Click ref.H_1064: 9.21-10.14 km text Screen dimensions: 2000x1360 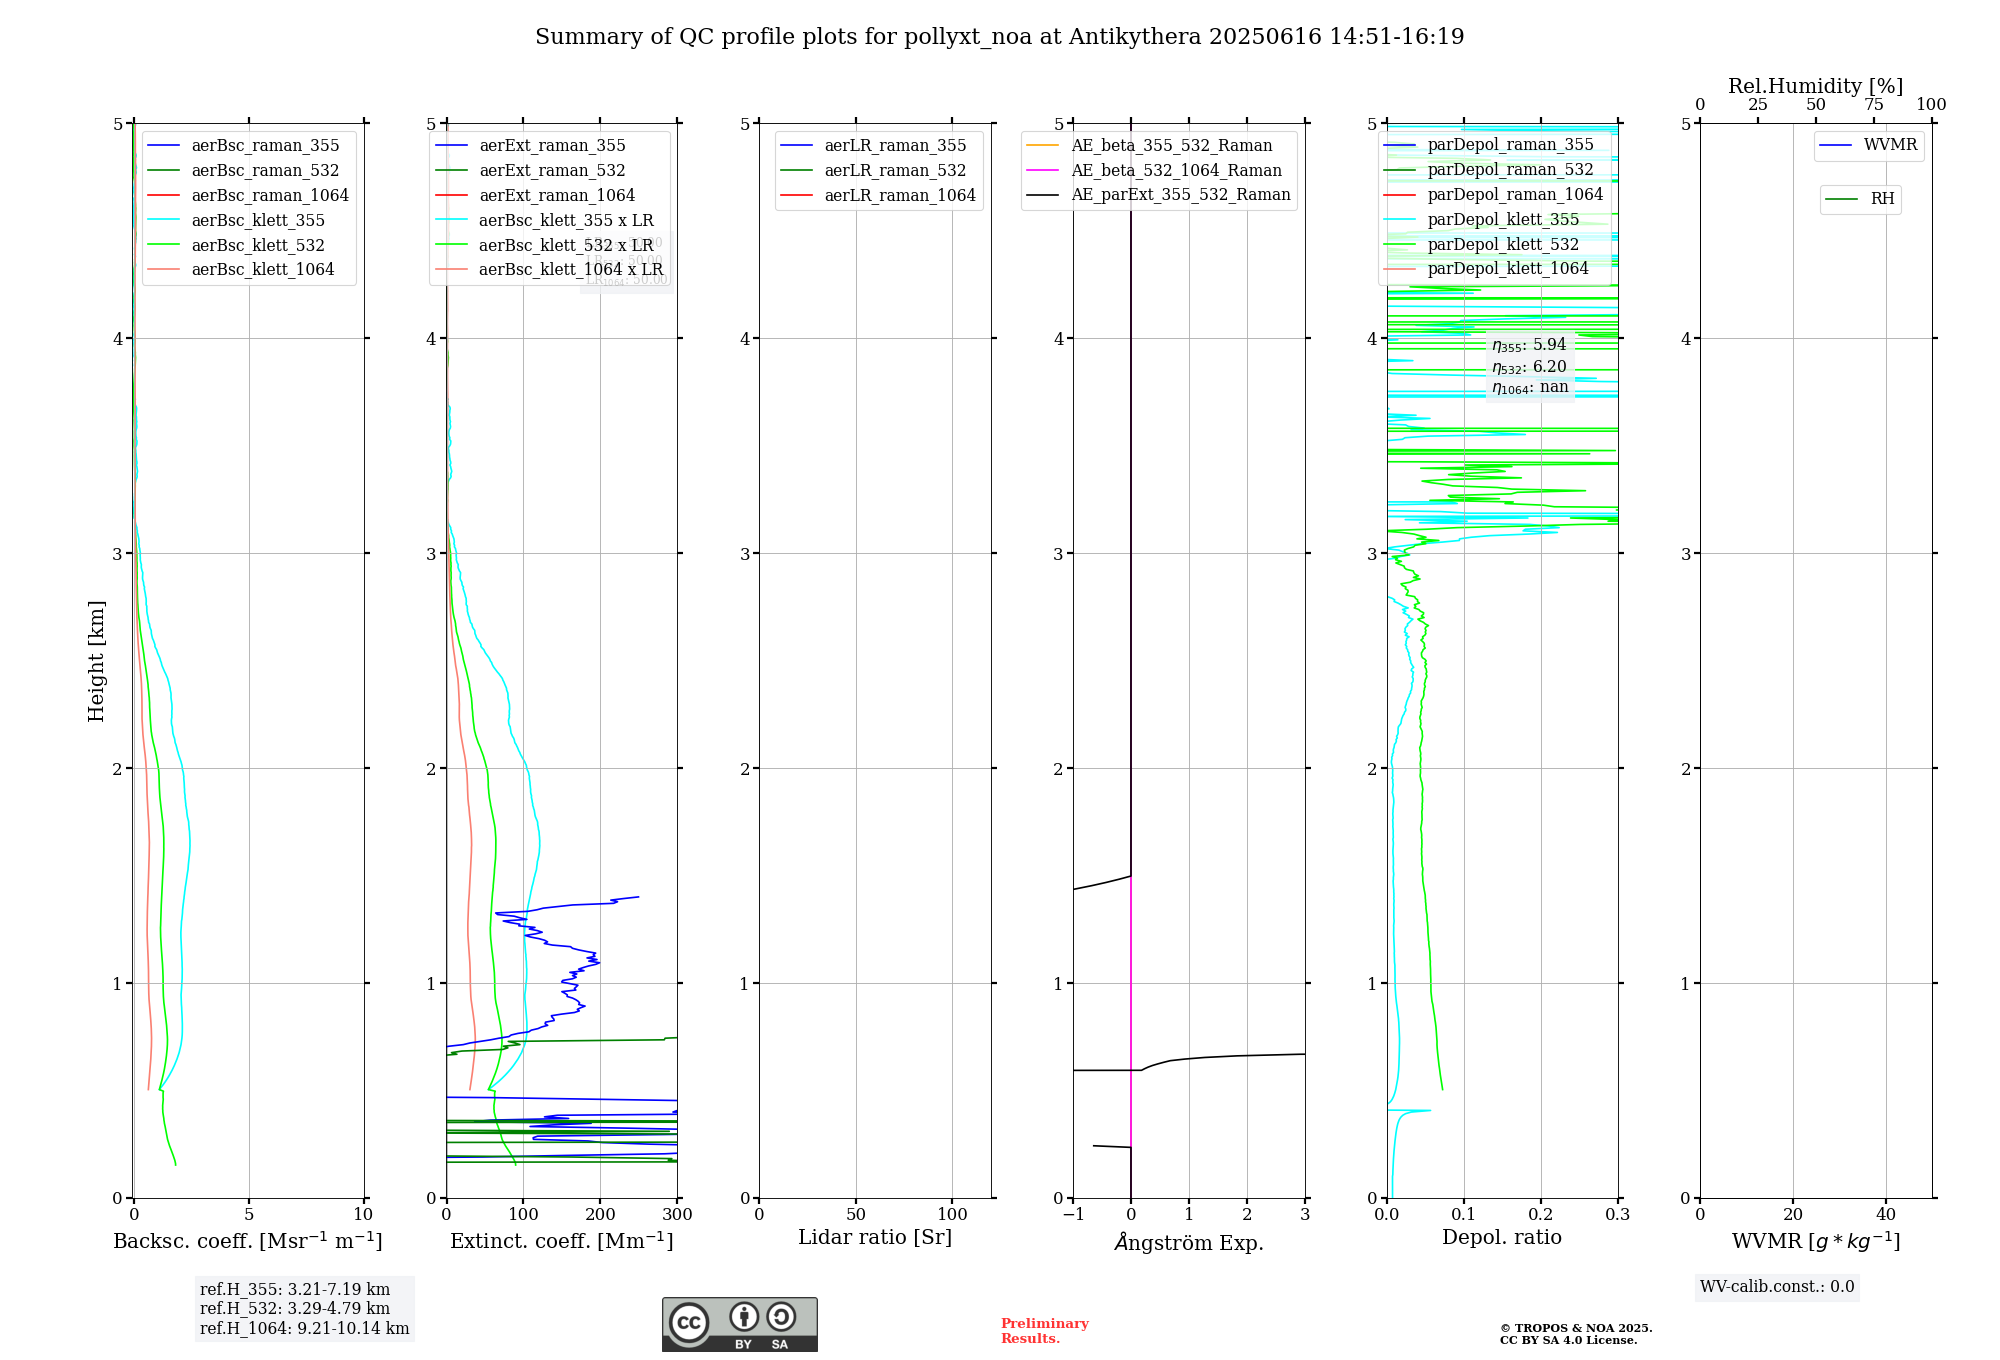305,1329
